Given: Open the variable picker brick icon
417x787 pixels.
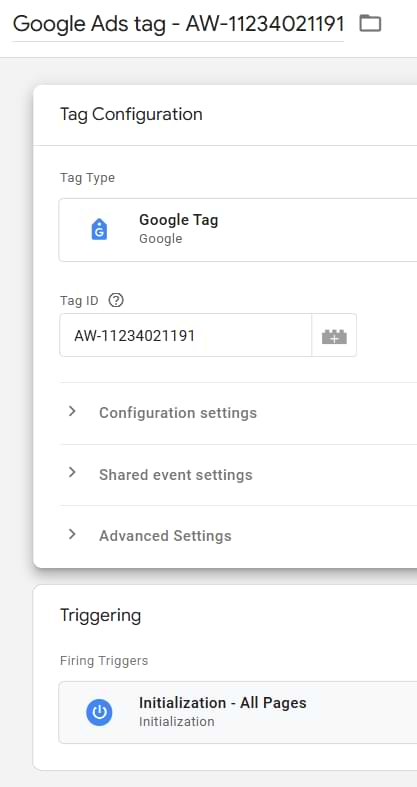Looking at the screenshot, I should pos(334,335).
